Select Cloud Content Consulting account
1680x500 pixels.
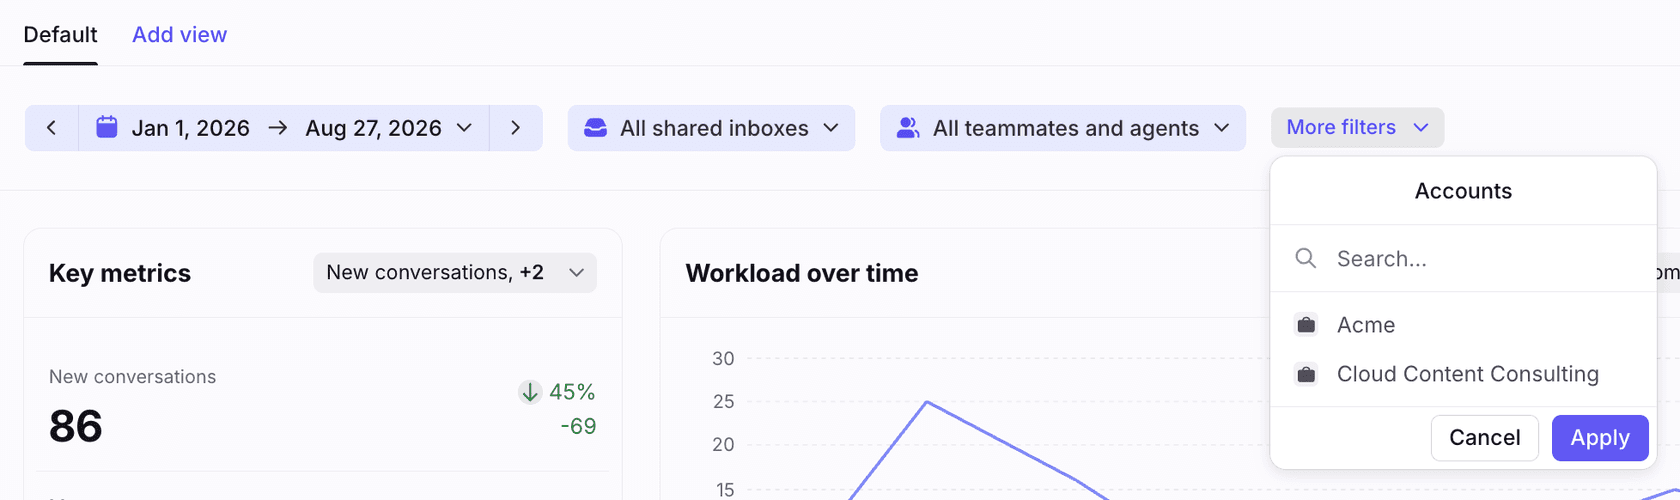click(x=1463, y=374)
